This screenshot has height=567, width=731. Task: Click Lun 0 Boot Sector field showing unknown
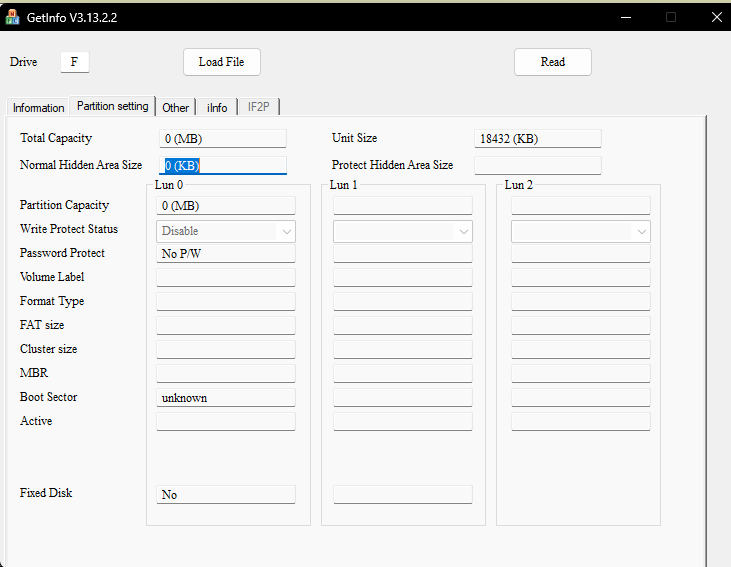point(226,398)
